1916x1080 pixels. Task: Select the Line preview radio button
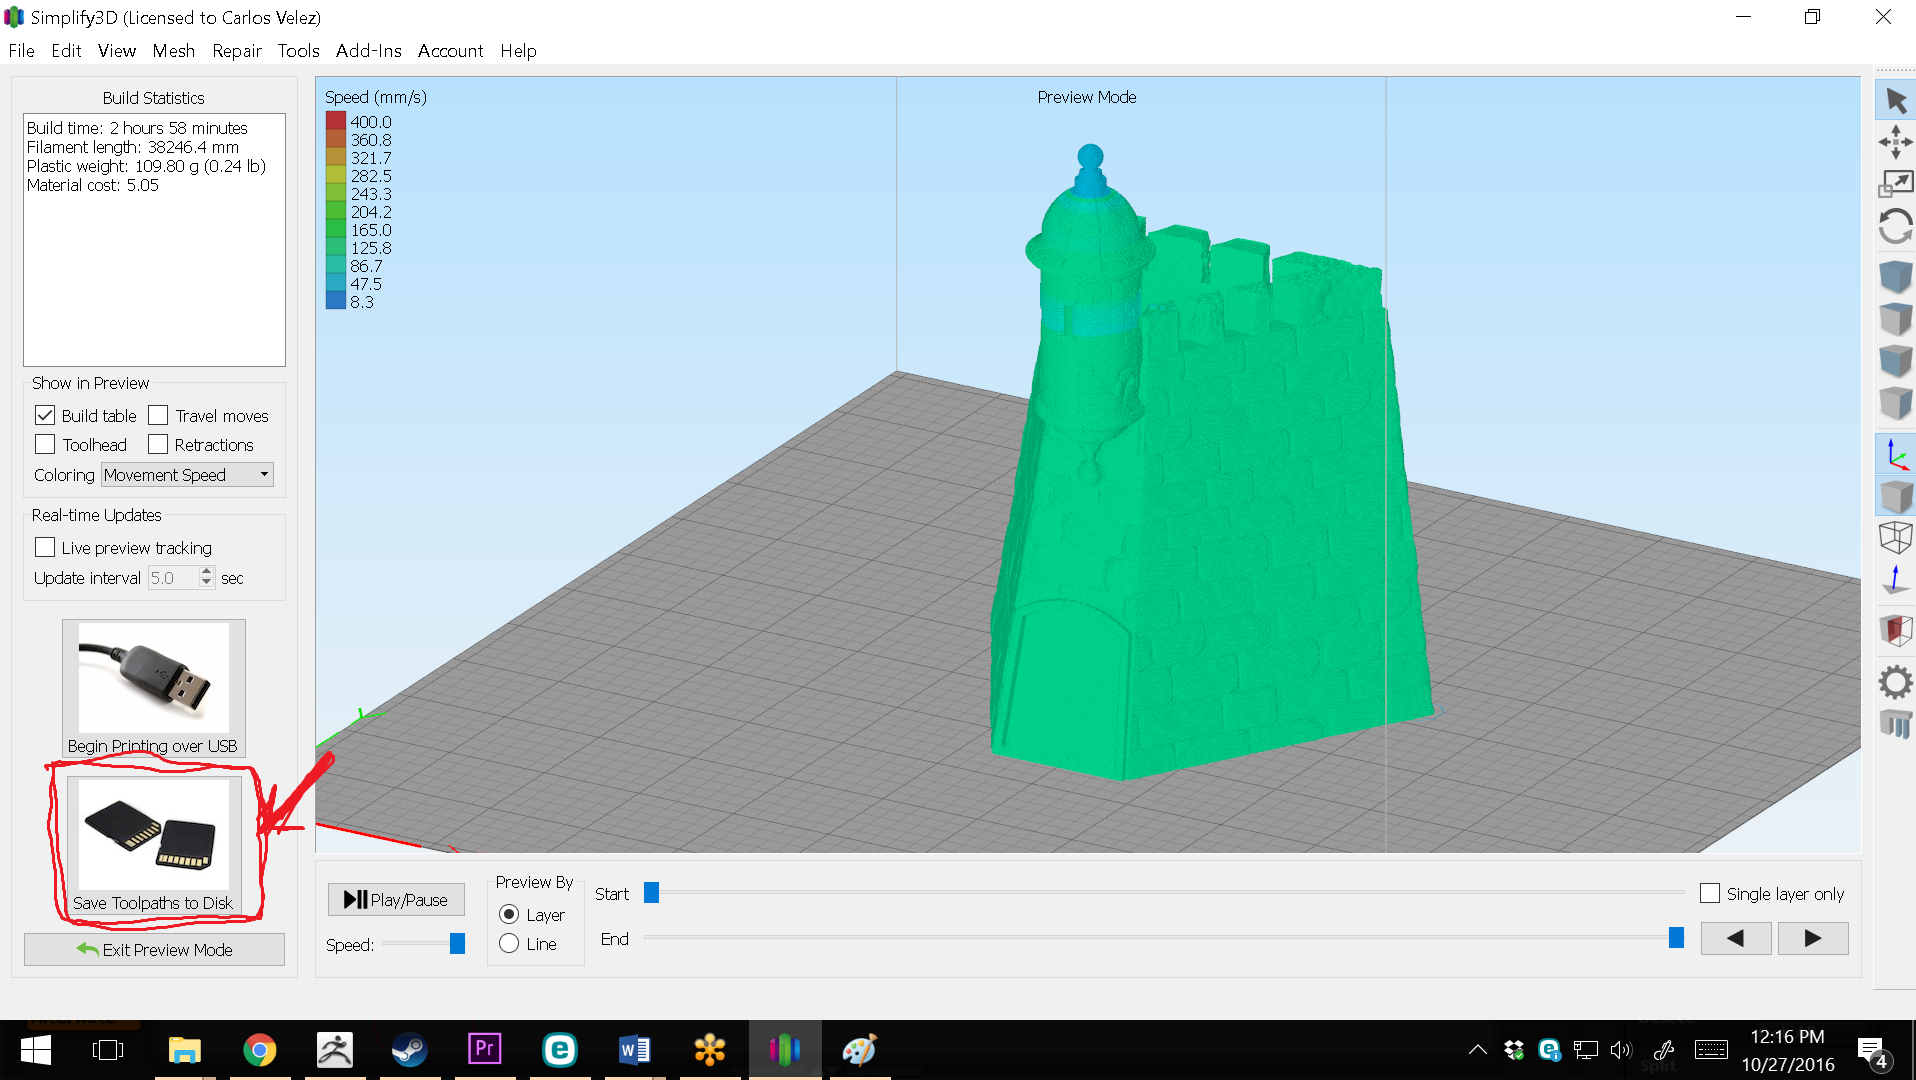point(509,943)
